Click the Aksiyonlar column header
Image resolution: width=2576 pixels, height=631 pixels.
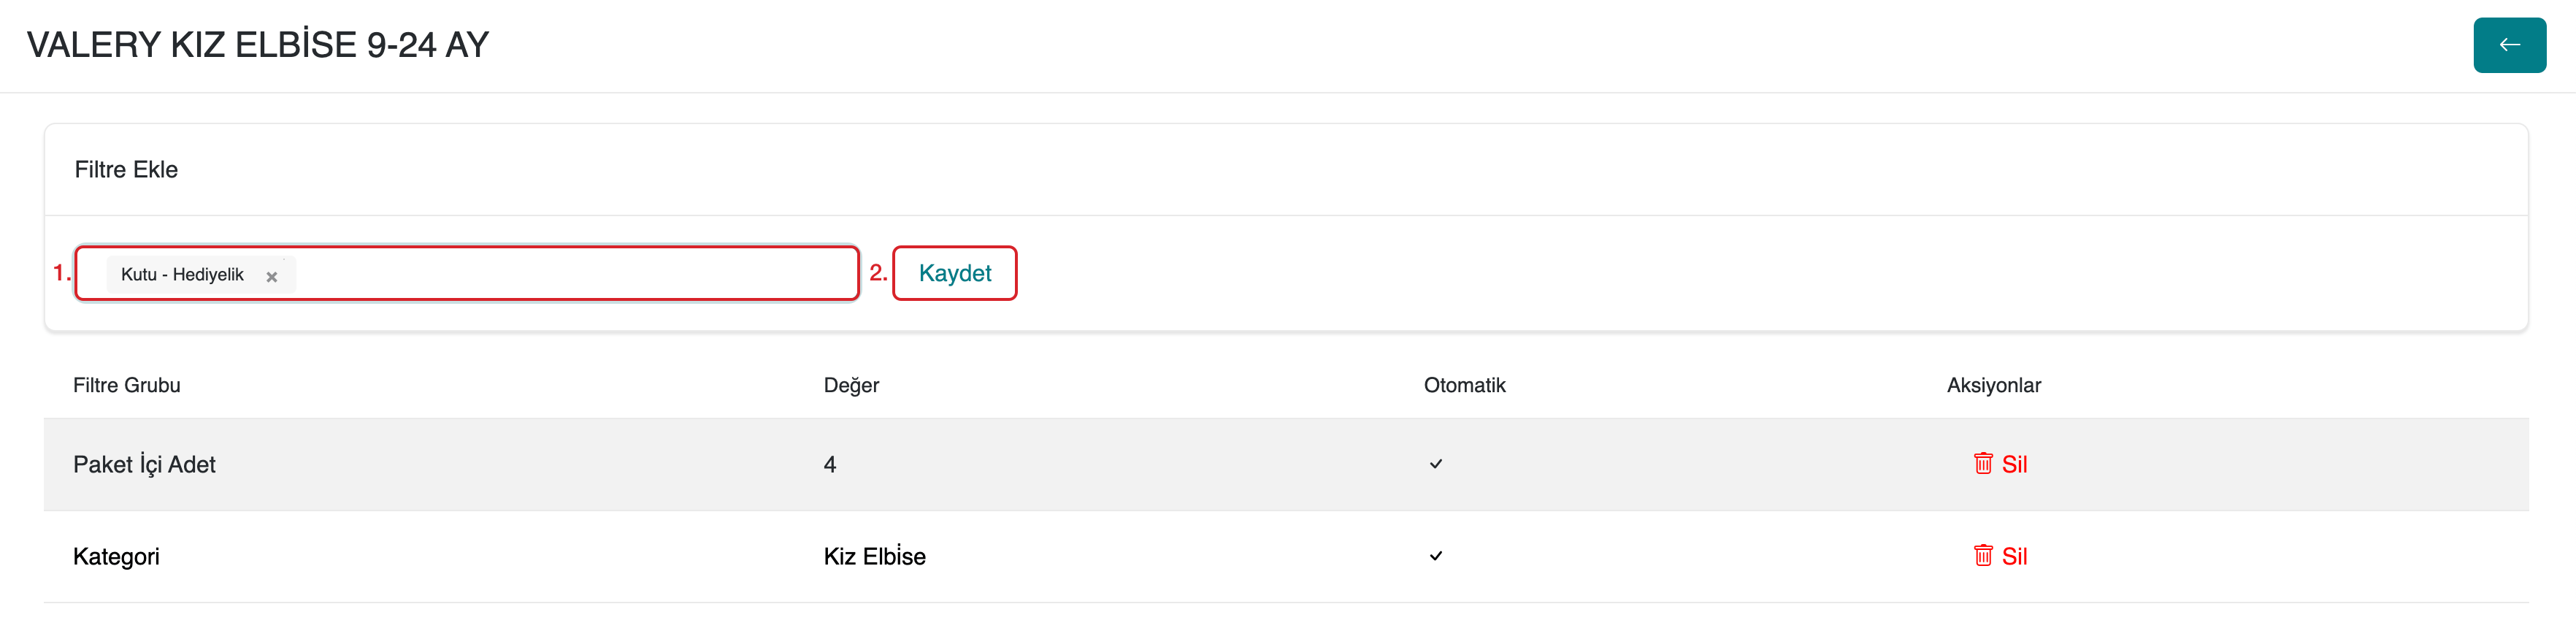[x=1993, y=385]
